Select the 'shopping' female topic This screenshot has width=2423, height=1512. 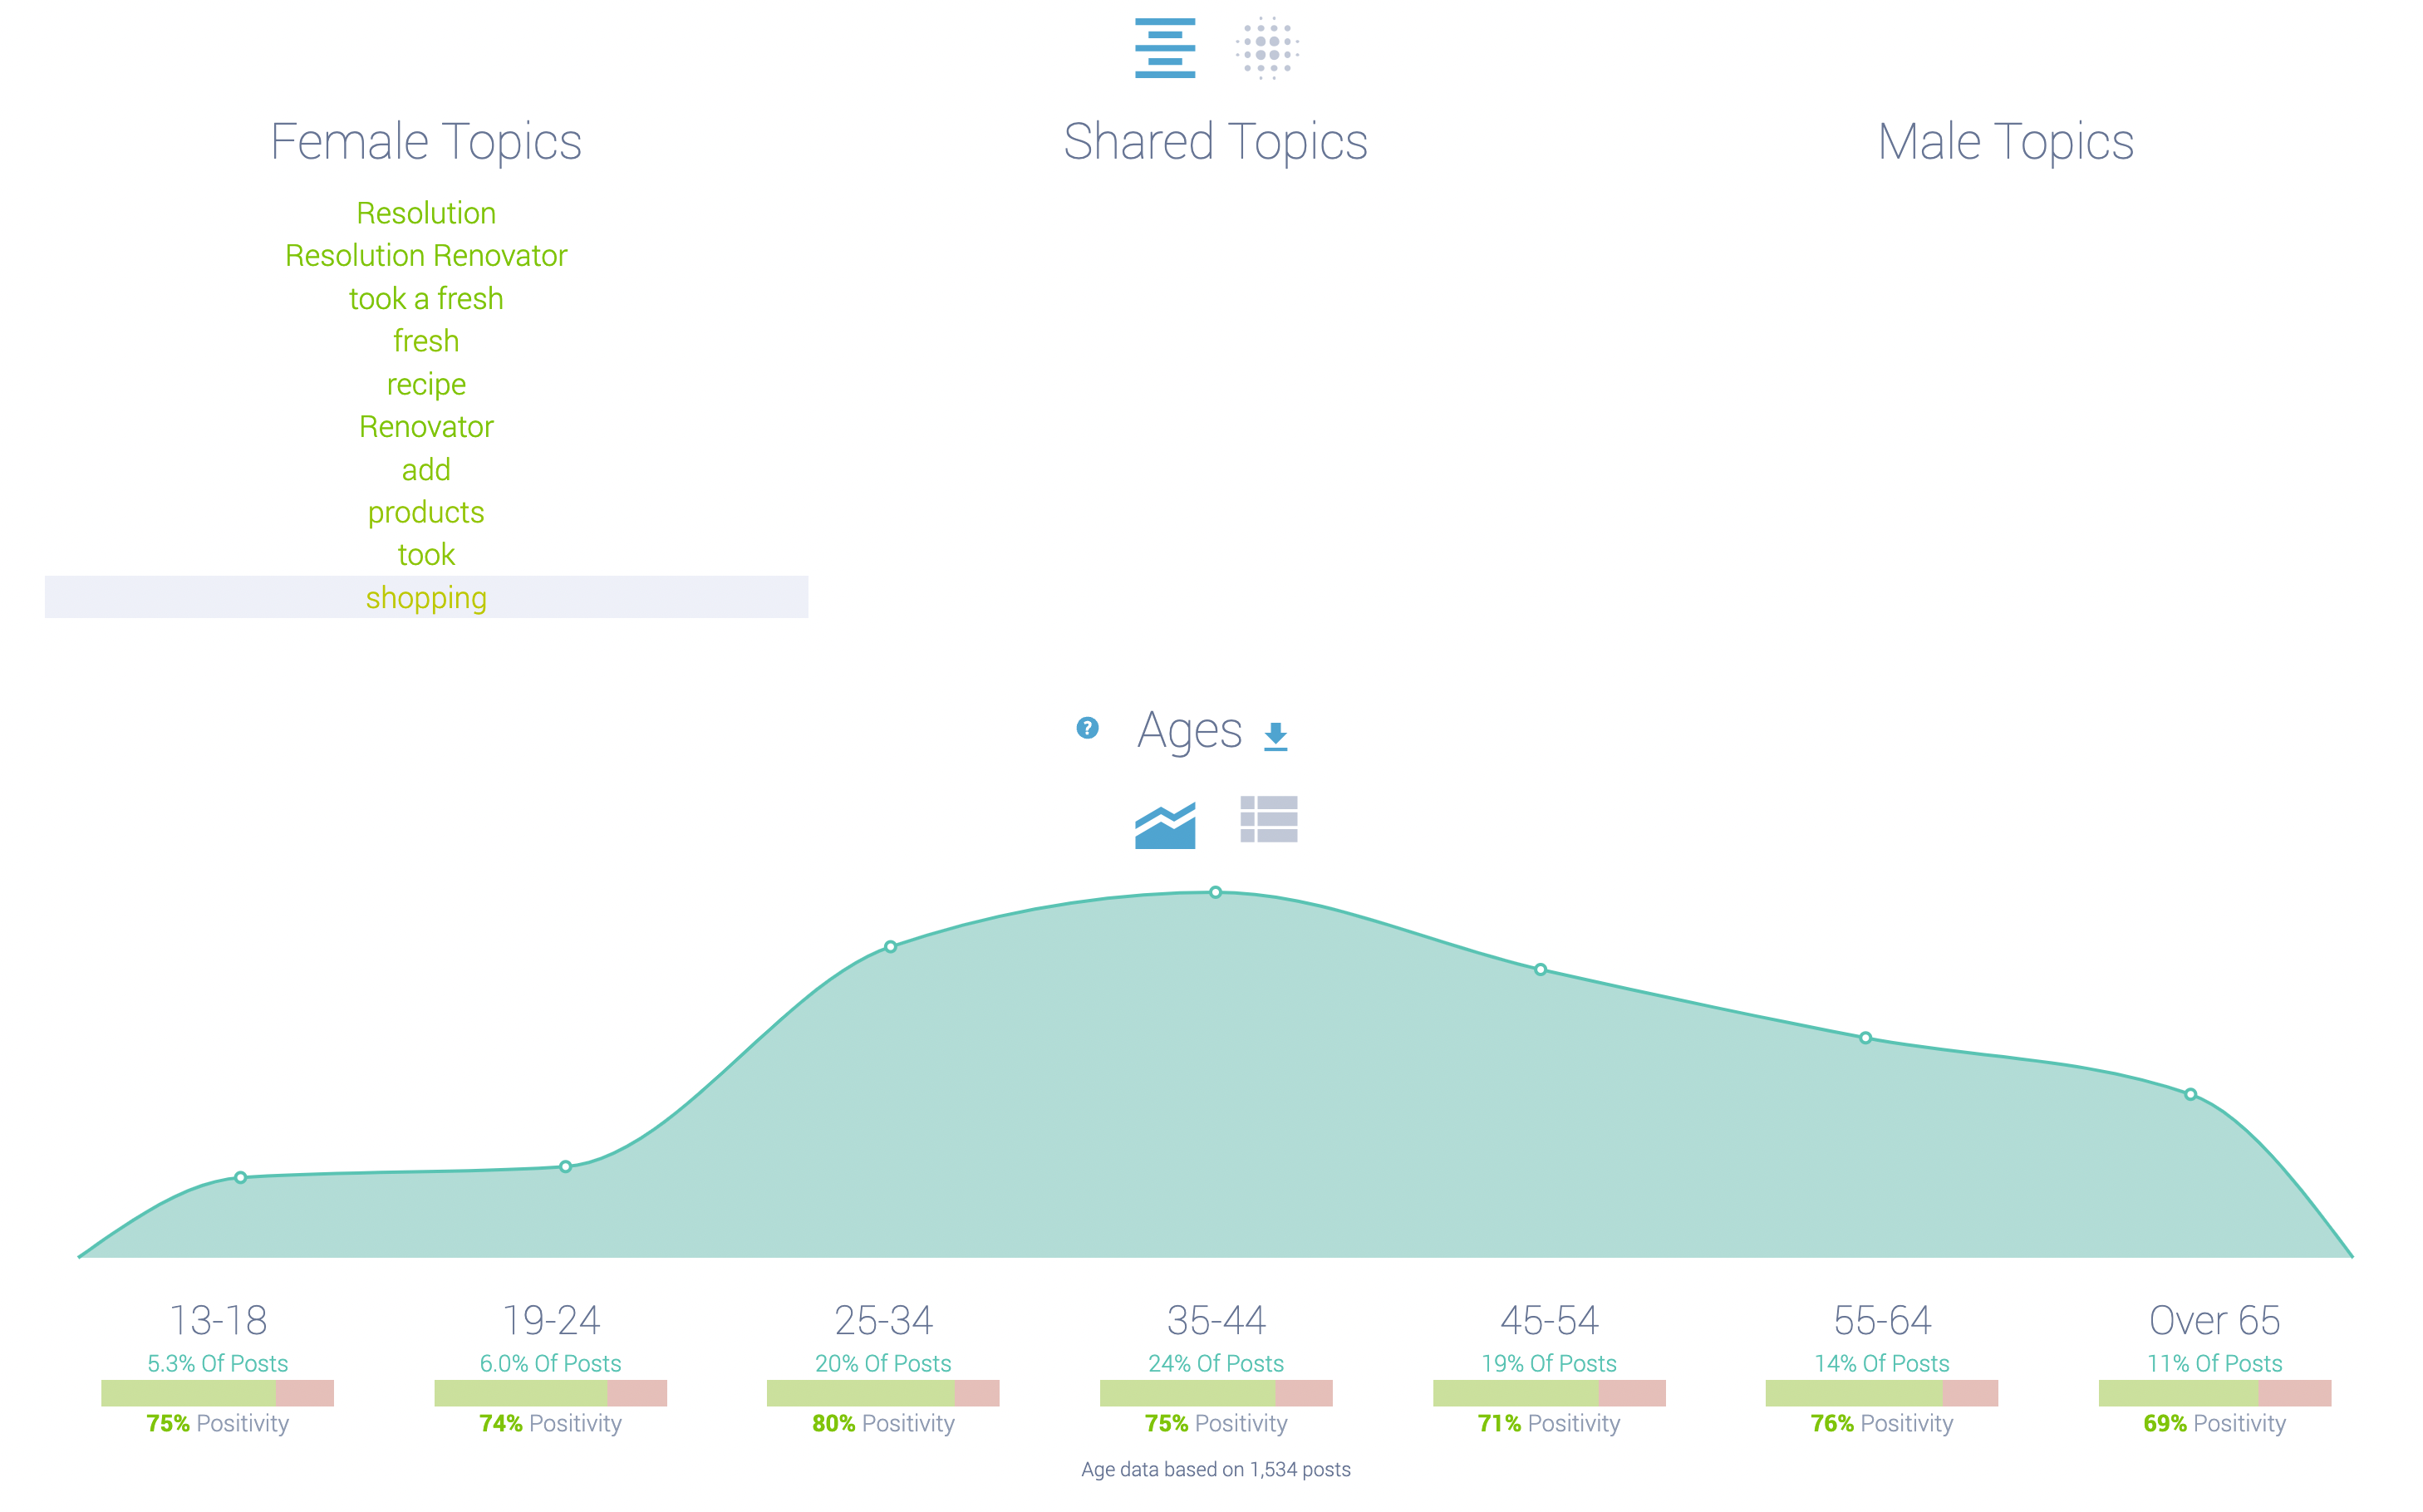tap(426, 598)
